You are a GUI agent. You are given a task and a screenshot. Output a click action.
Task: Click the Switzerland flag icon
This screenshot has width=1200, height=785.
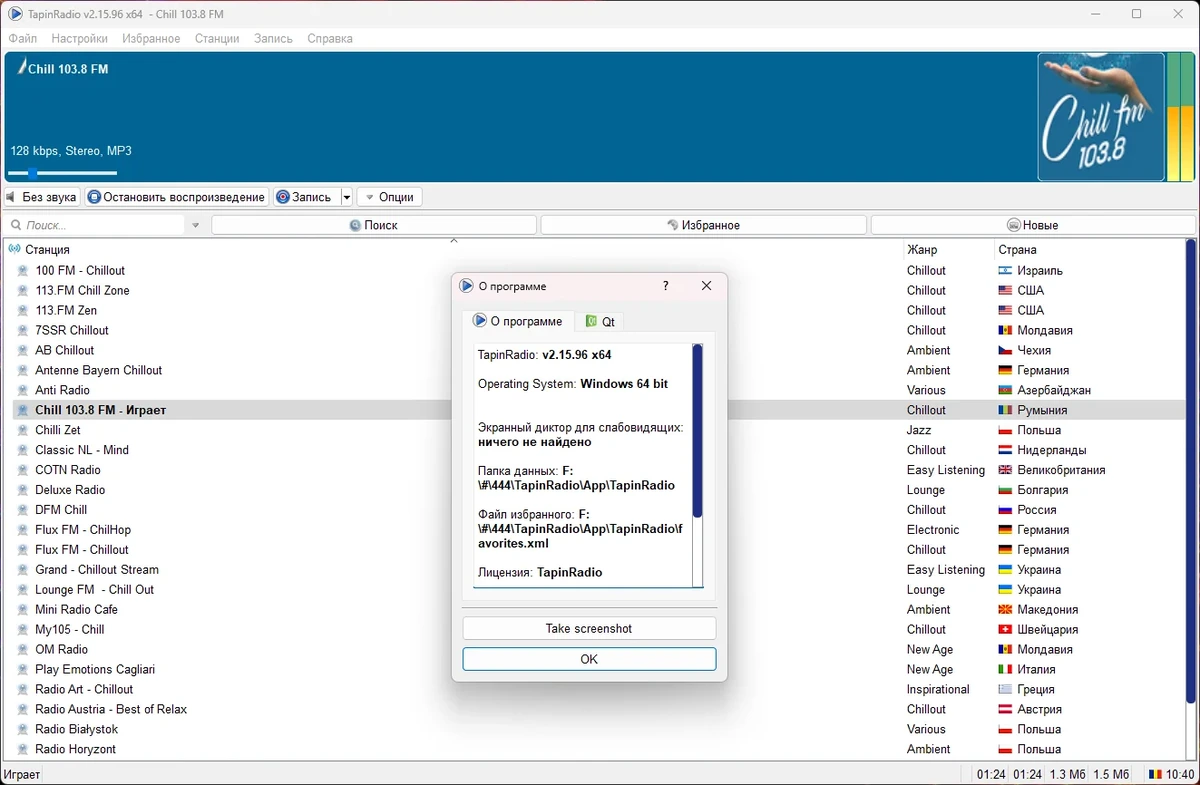pos(1005,630)
